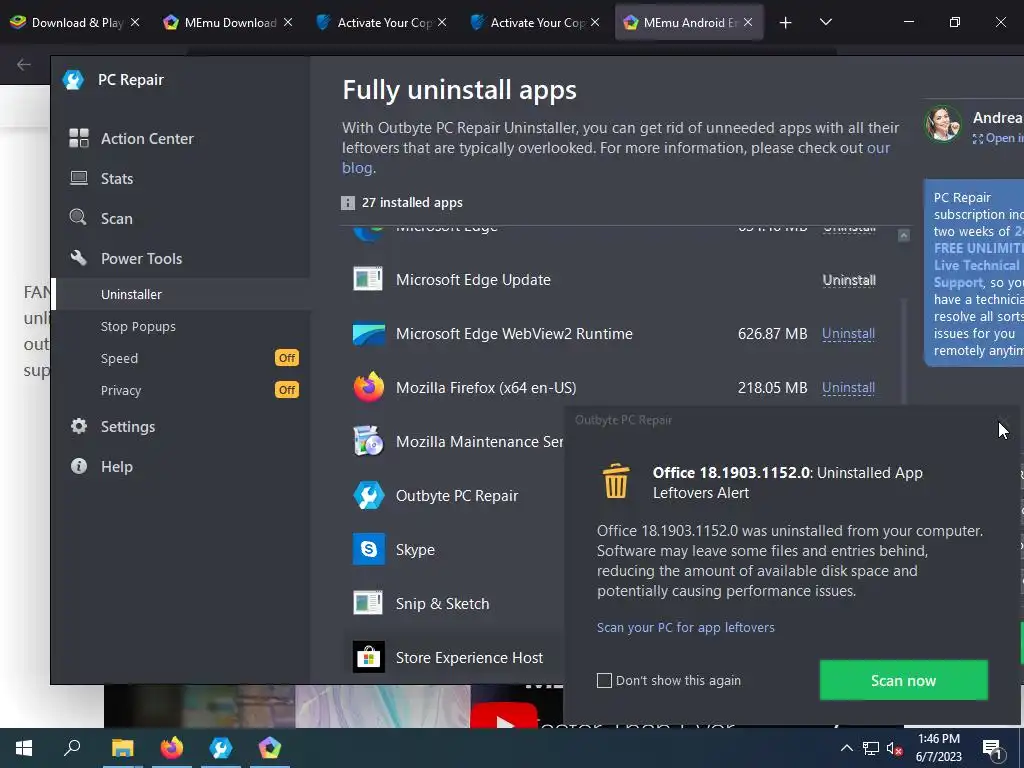Show hidden system tray icons

click(x=846, y=748)
